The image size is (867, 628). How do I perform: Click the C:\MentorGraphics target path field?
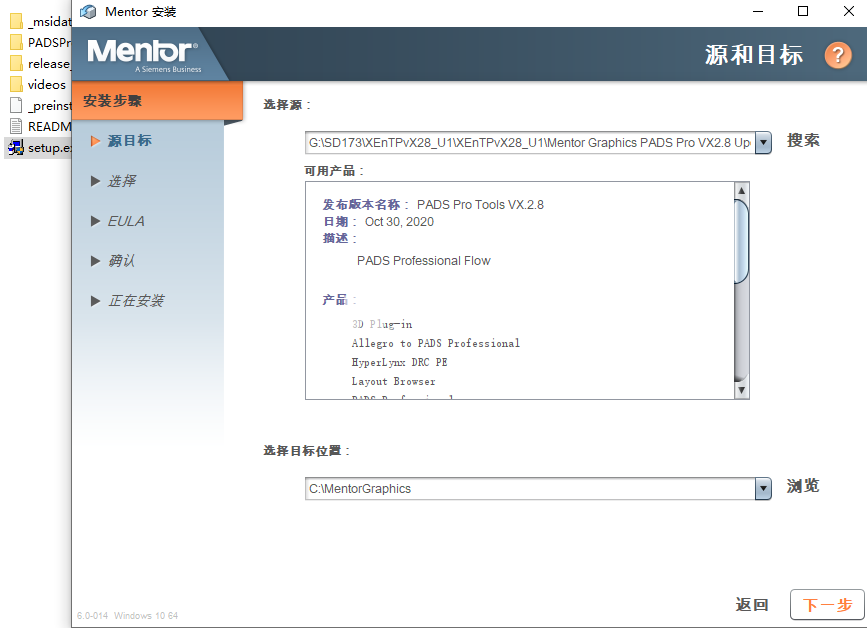click(530, 489)
